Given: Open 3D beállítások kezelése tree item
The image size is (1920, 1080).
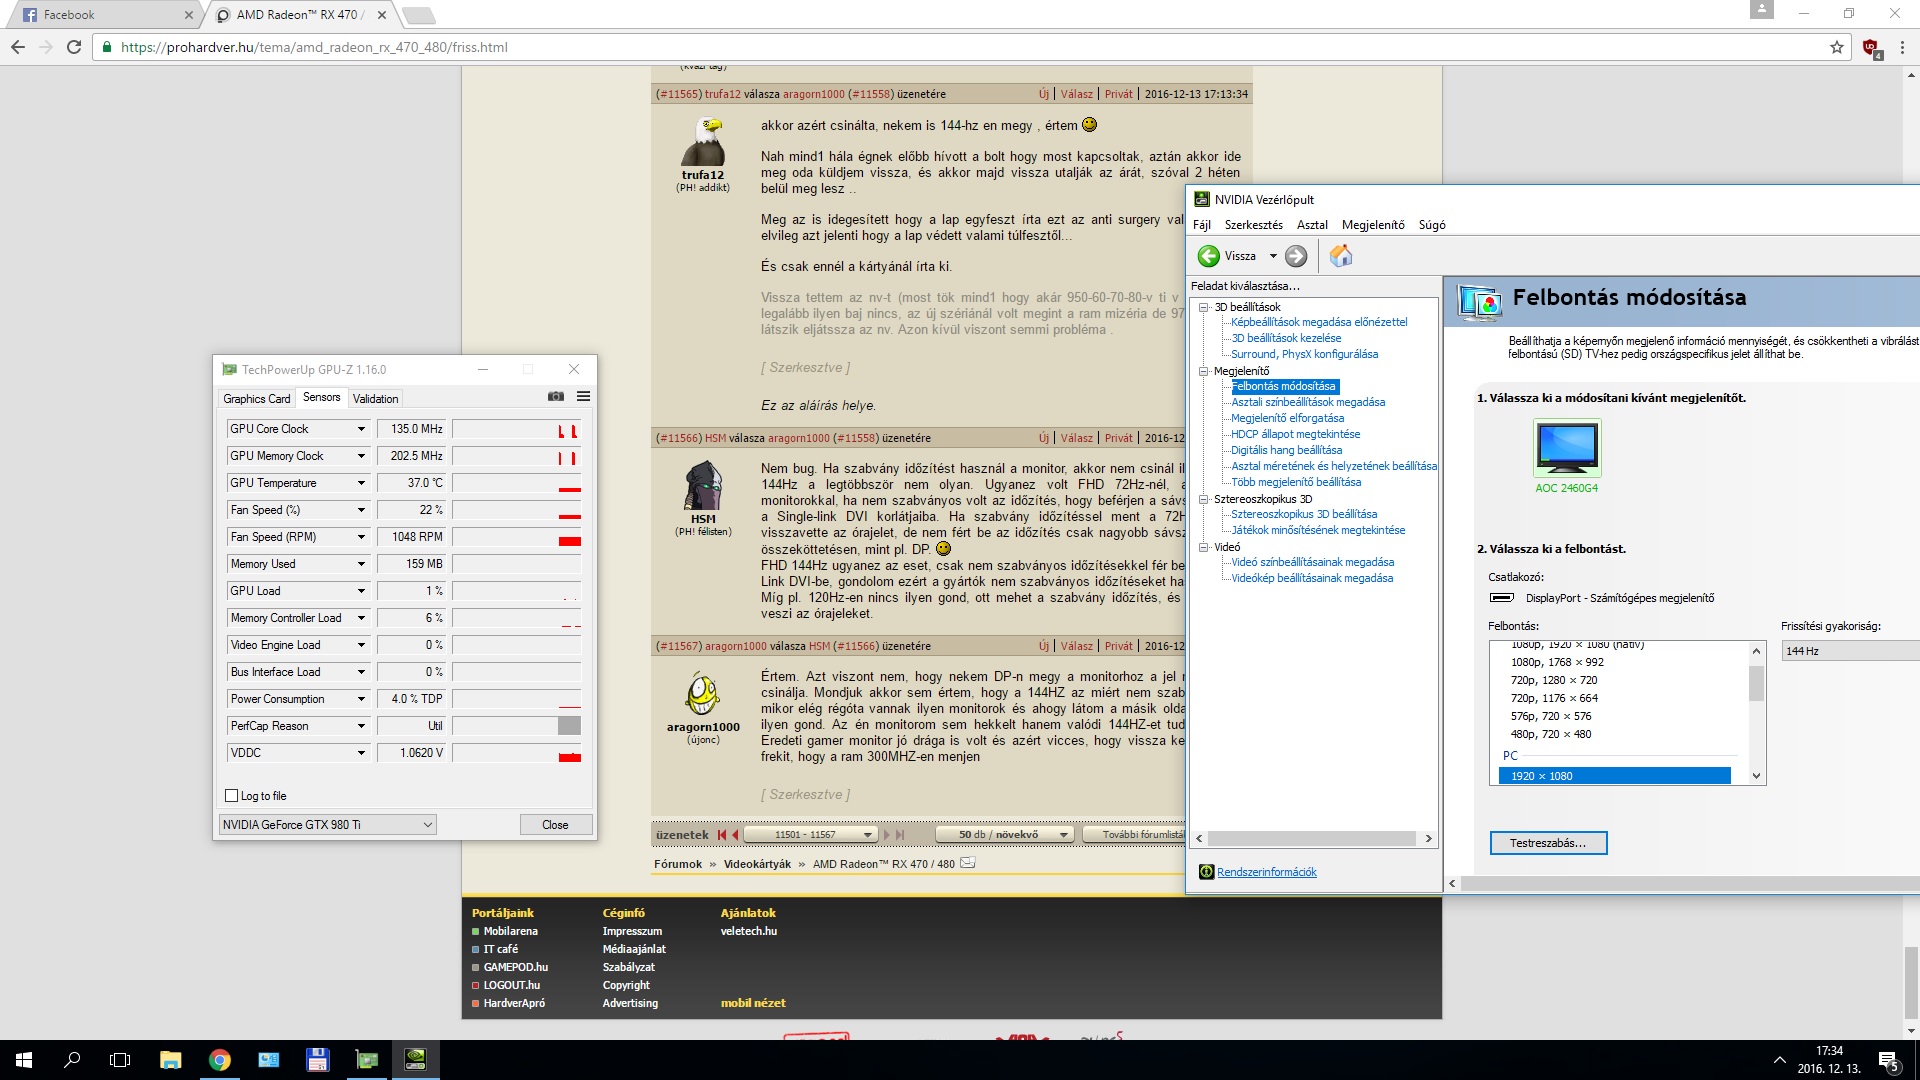Looking at the screenshot, I should click(x=1286, y=338).
